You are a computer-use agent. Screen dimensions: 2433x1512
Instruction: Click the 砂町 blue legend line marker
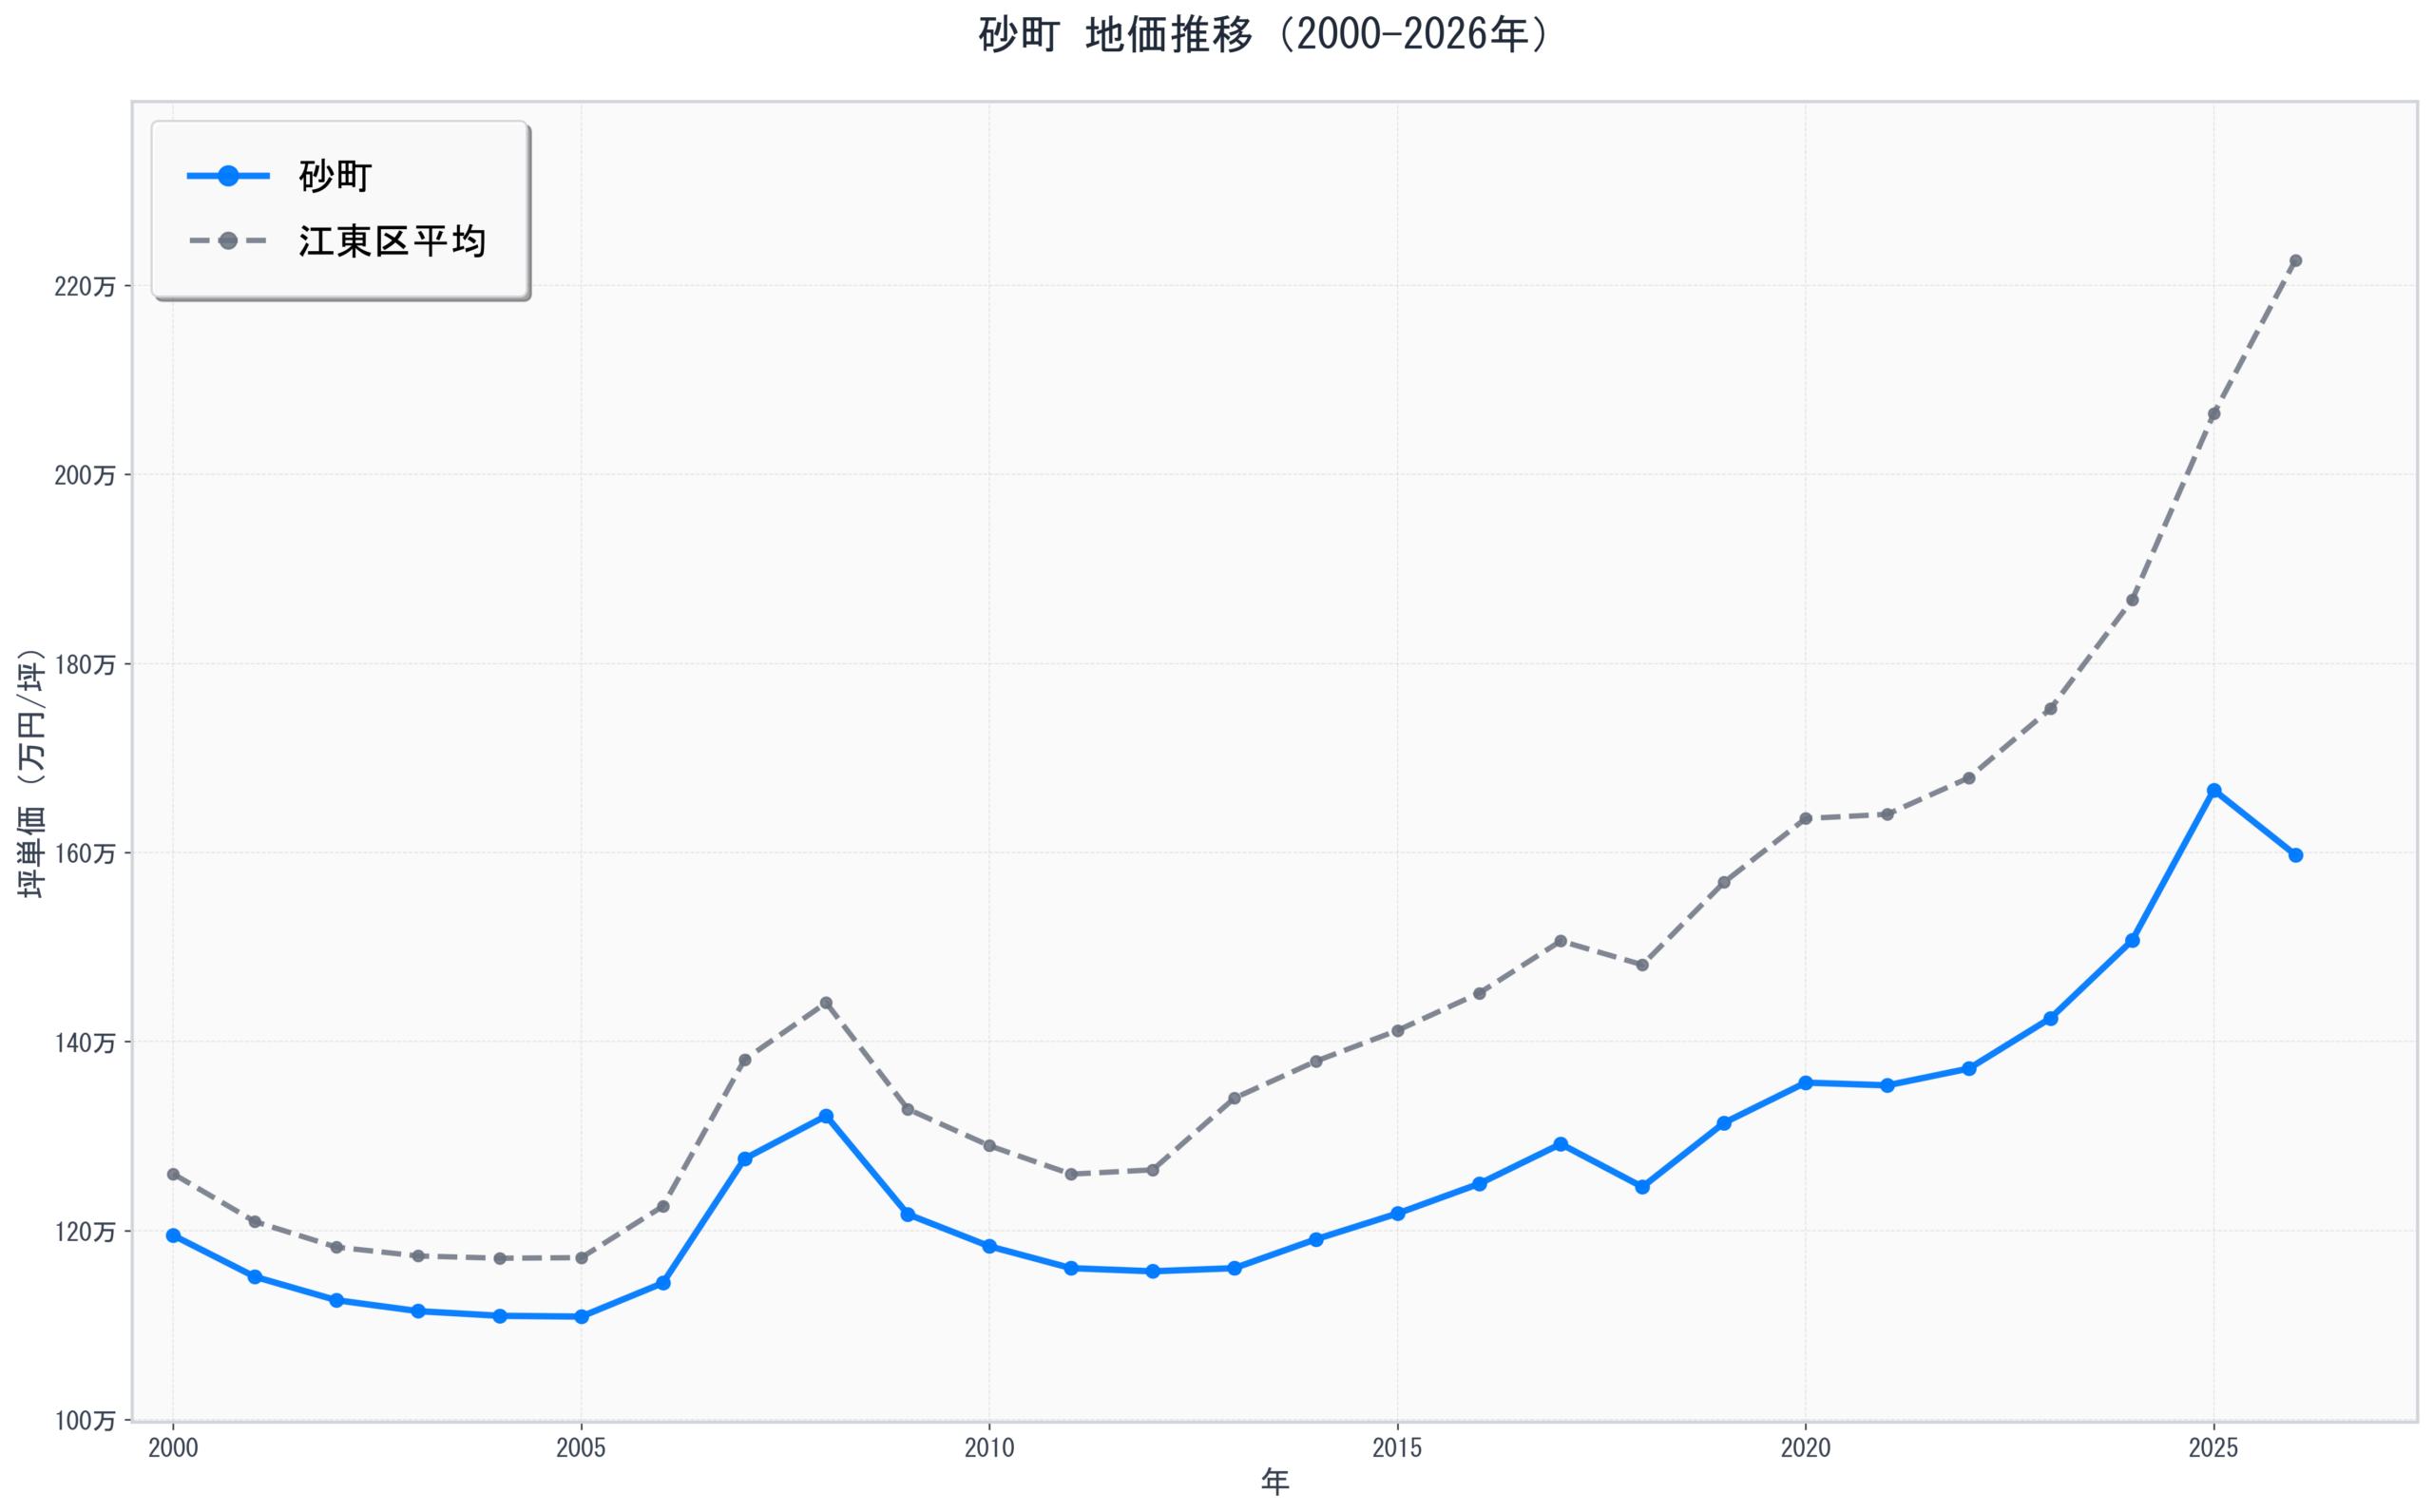point(228,176)
